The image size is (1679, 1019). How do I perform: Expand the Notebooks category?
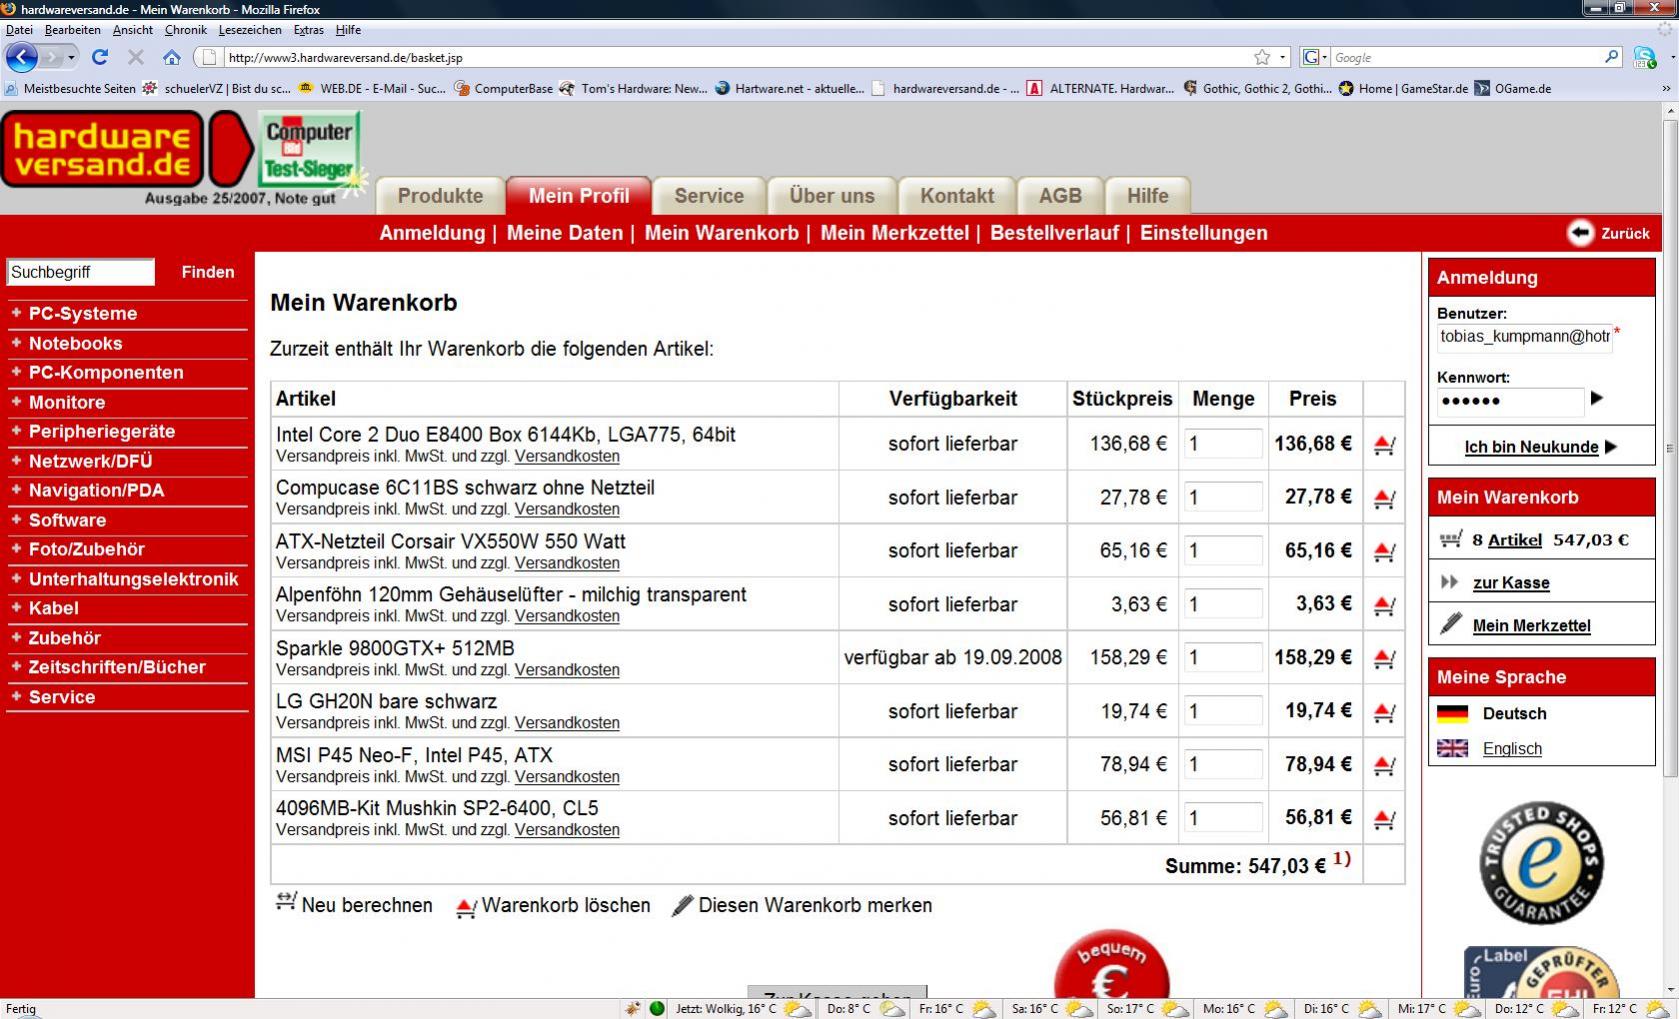click(x=75, y=343)
